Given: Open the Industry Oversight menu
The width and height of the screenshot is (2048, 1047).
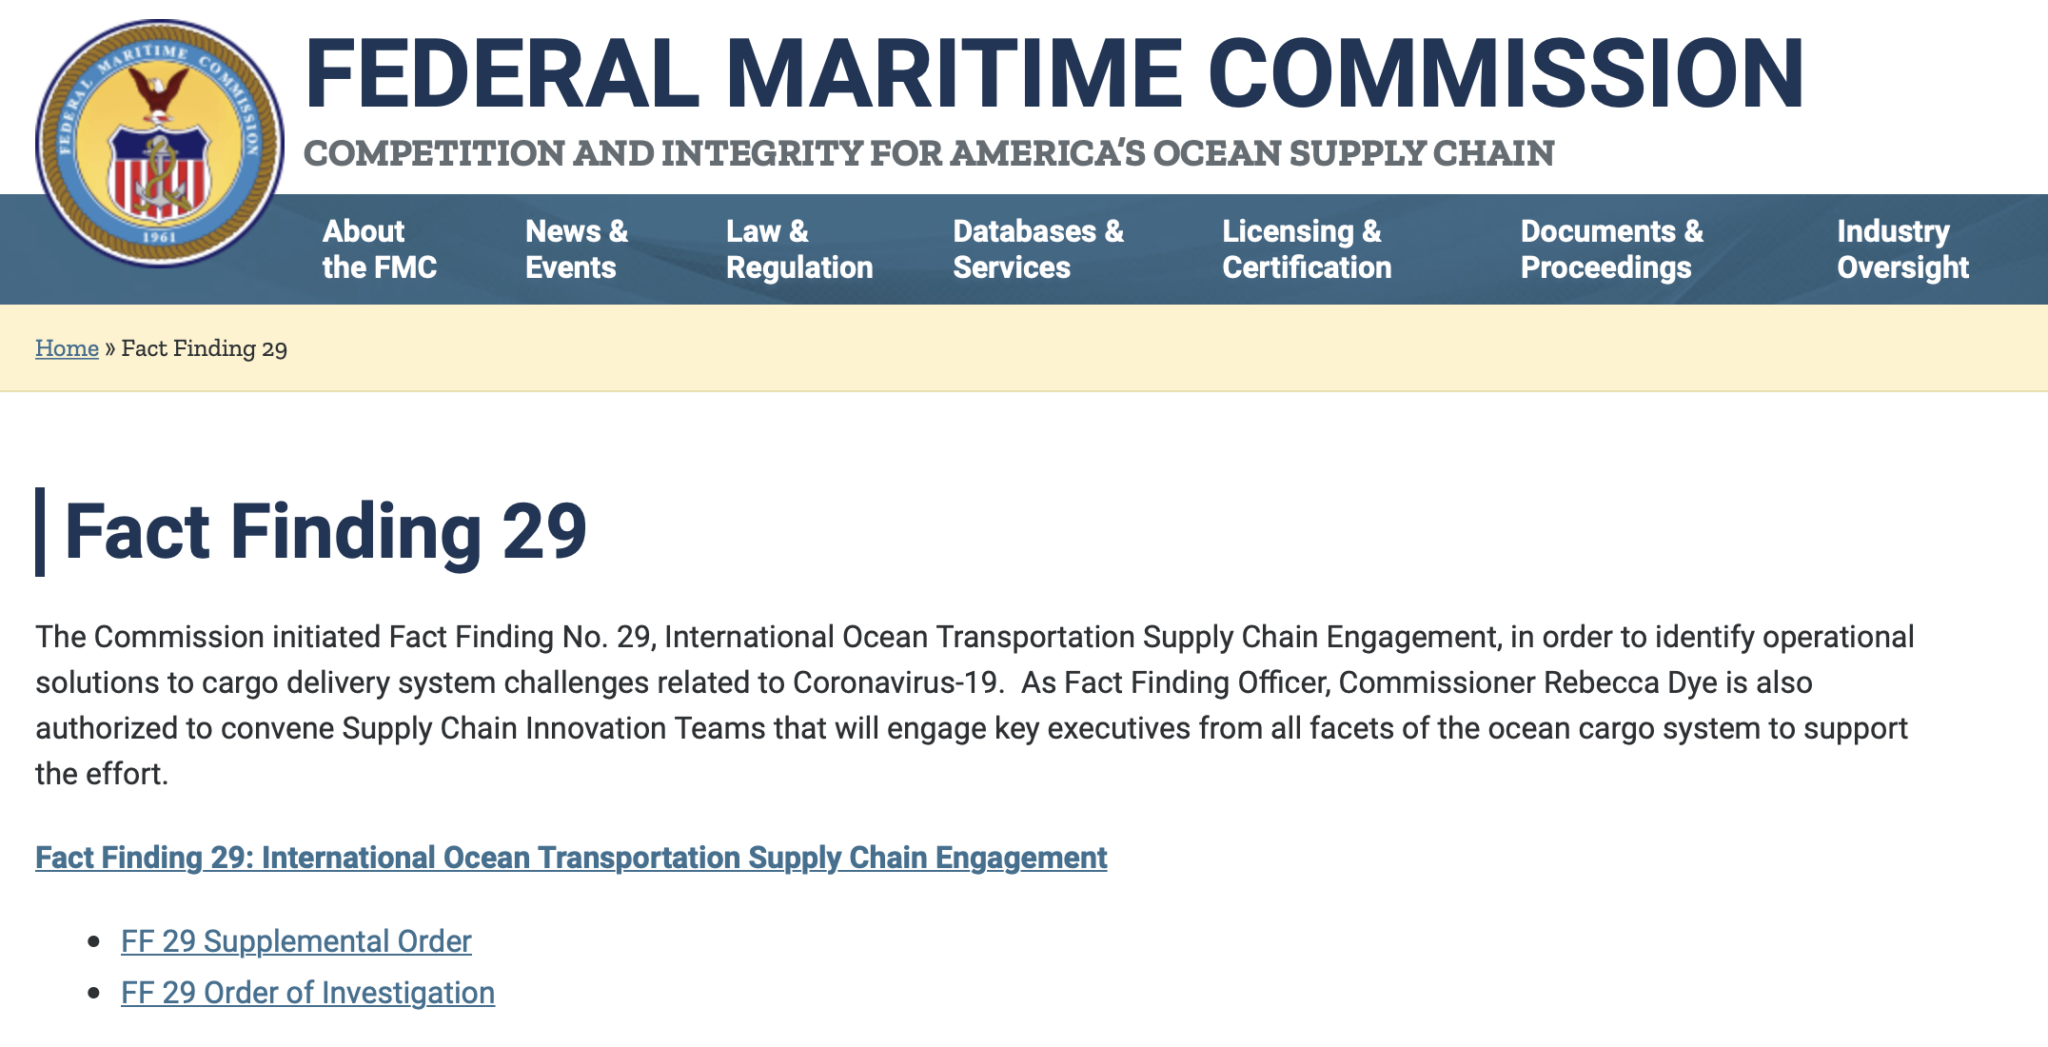Looking at the screenshot, I should pyautogui.click(x=1902, y=249).
